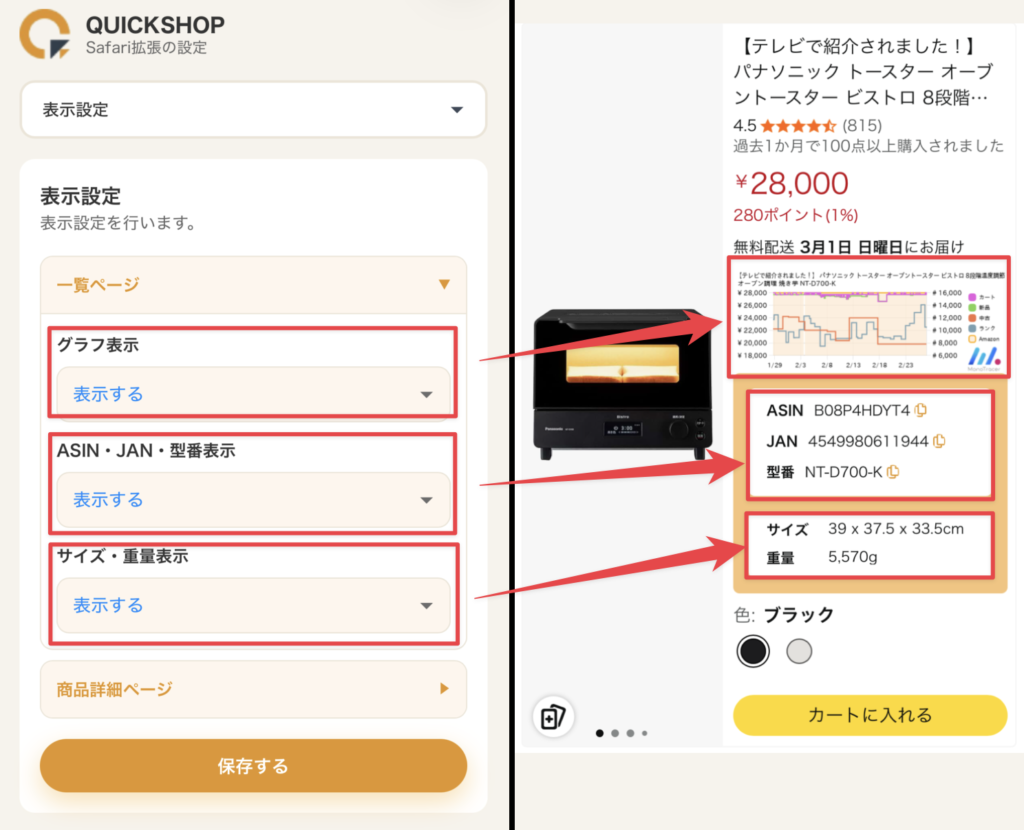
Task: Click the first image carousel dot
Action: [x=600, y=733]
